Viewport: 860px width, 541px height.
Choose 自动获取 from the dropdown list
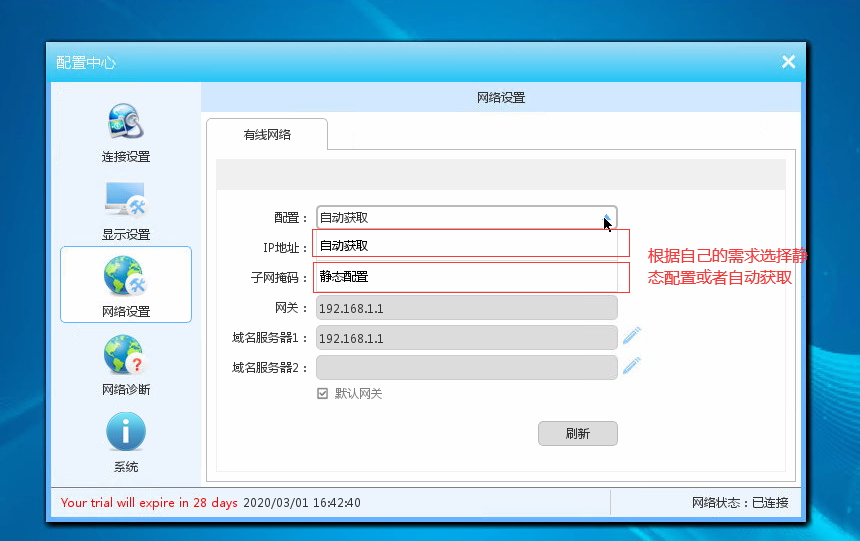coord(470,245)
